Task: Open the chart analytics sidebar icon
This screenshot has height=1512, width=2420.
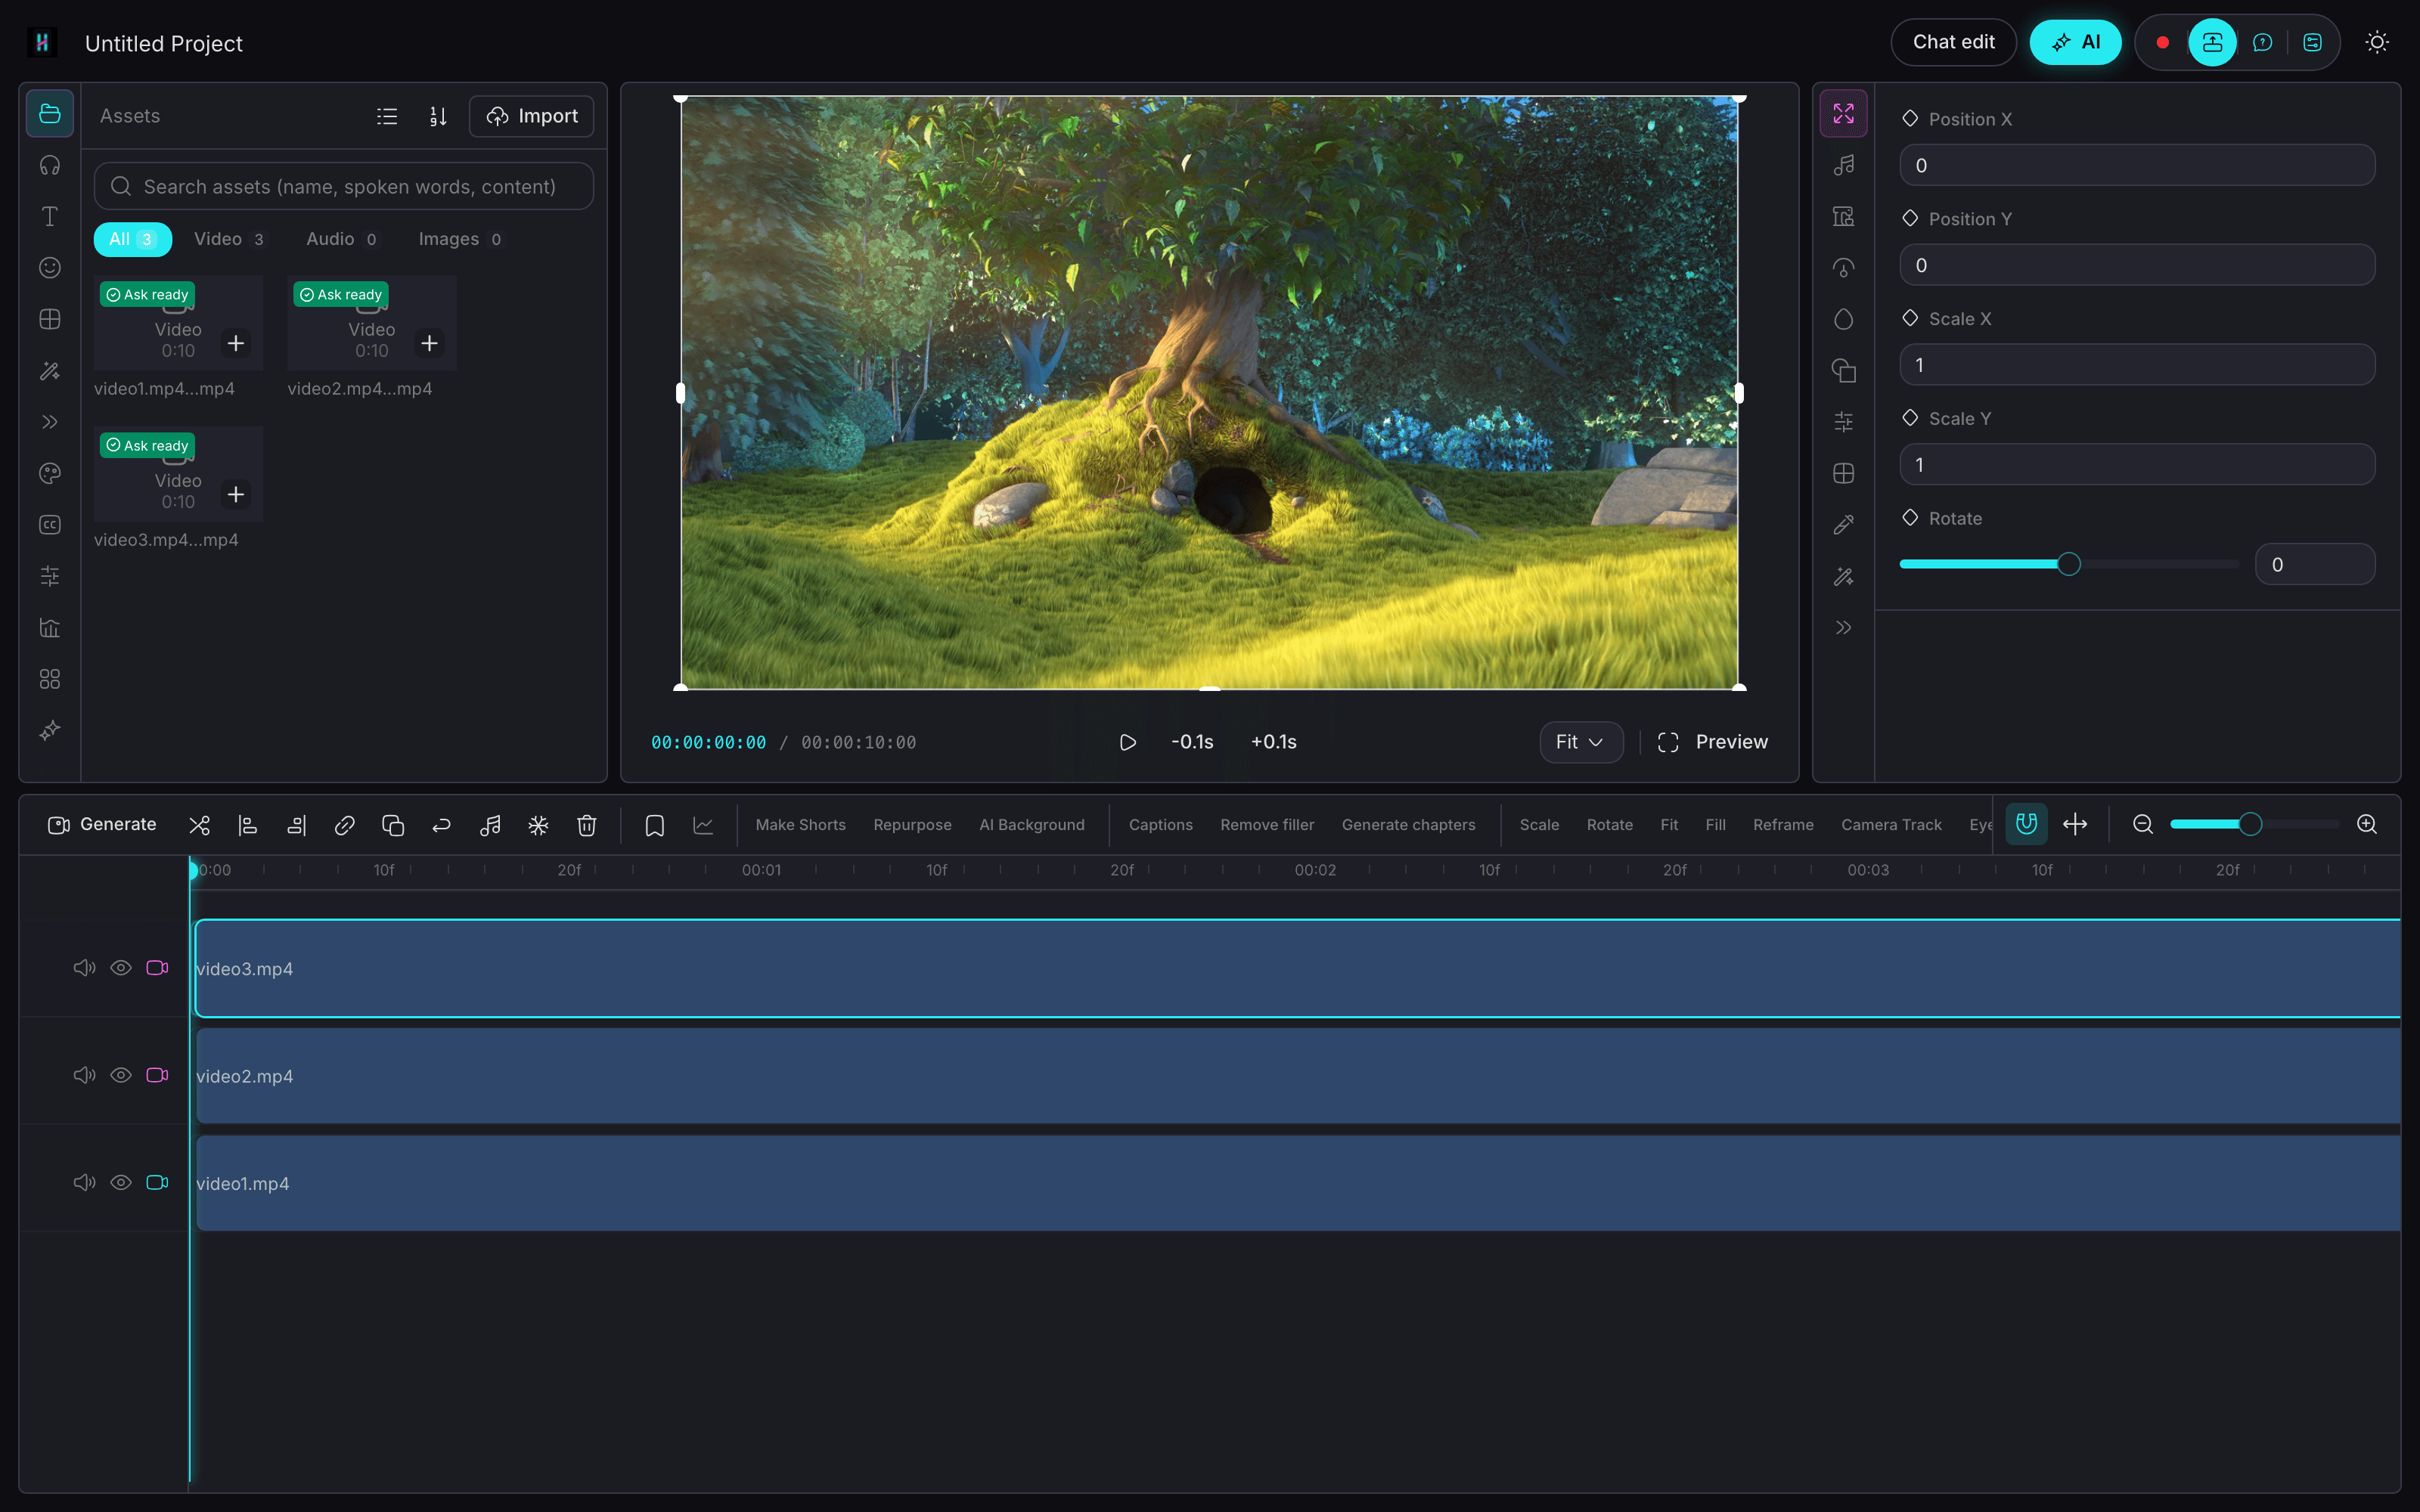Action: click(x=49, y=628)
